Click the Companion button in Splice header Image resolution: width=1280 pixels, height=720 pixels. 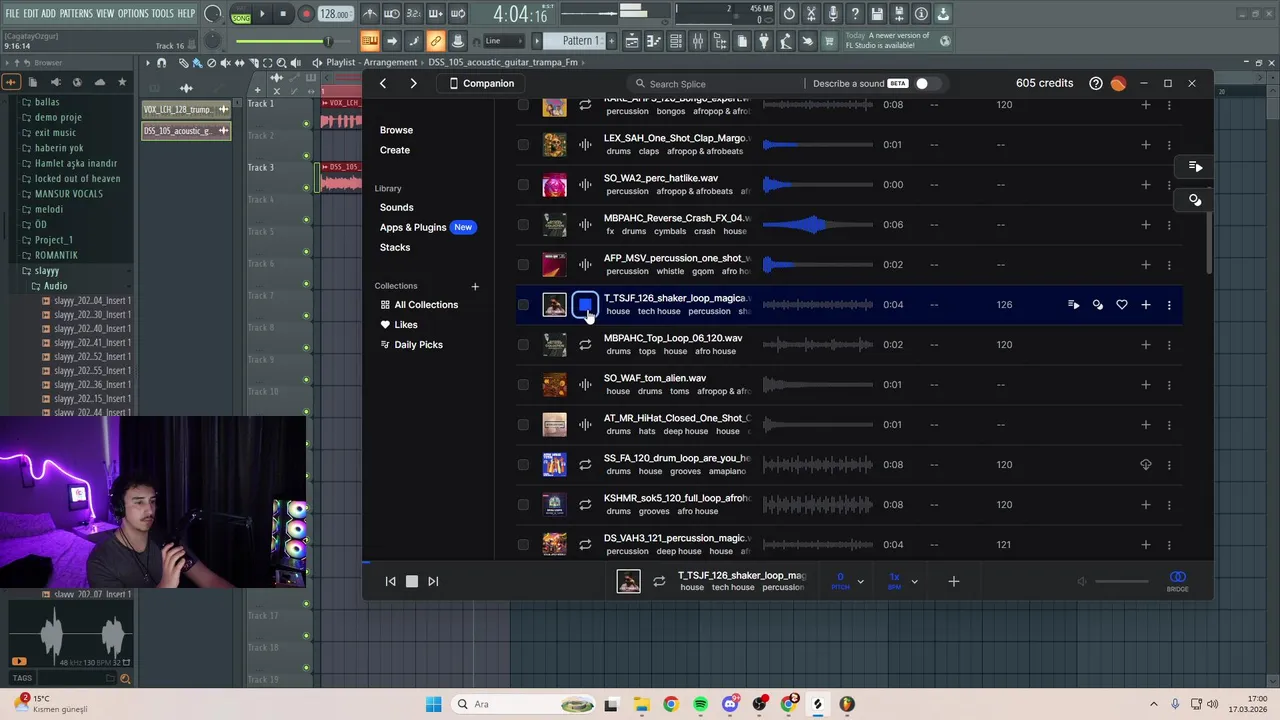[x=482, y=83]
